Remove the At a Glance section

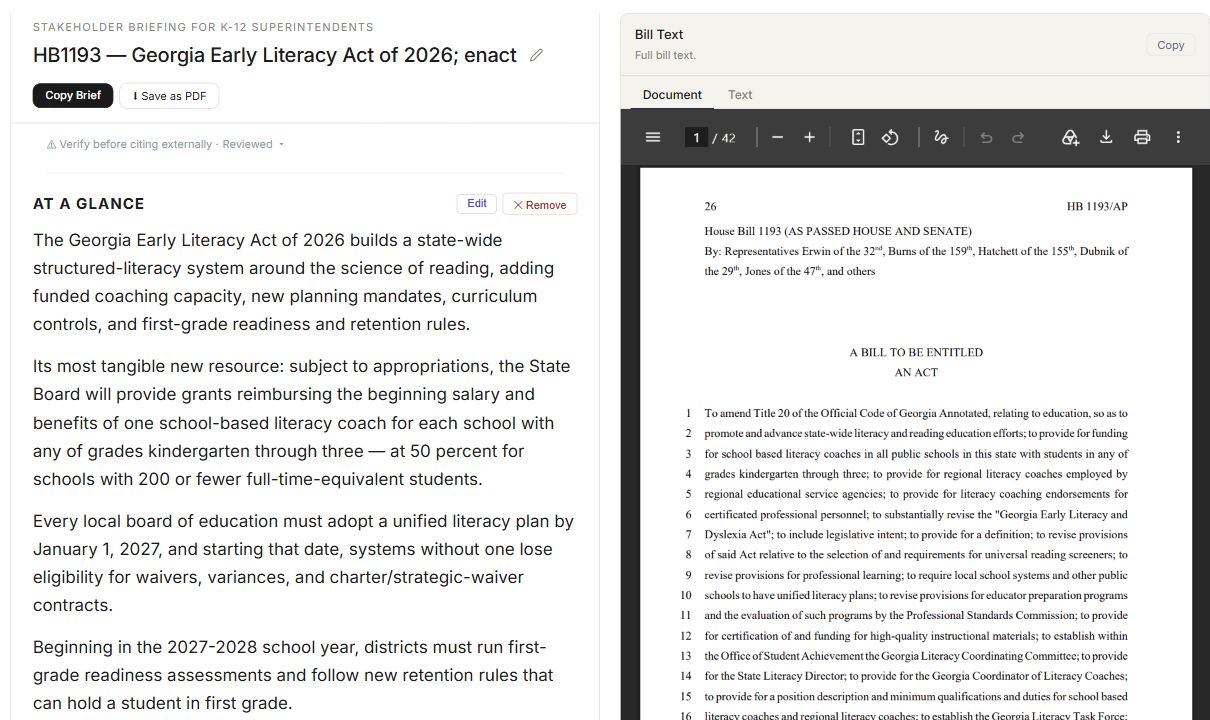tap(540, 204)
